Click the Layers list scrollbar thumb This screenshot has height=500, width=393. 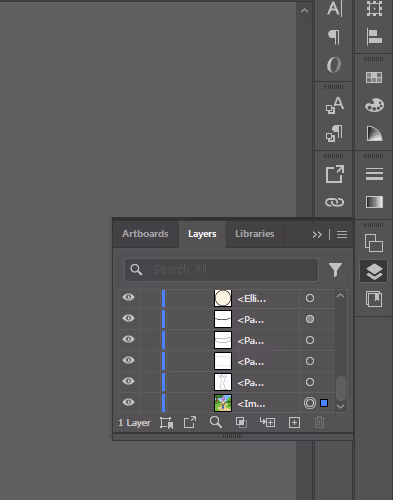[341, 388]
